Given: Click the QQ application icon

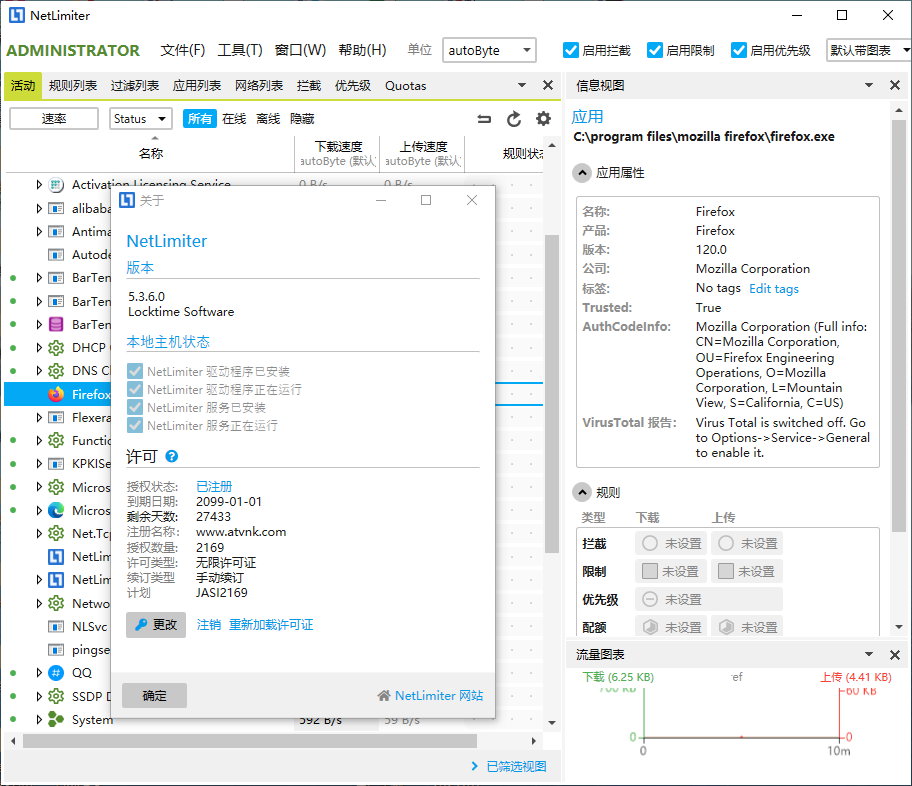Looking at the screenshot, I should 56,673.
